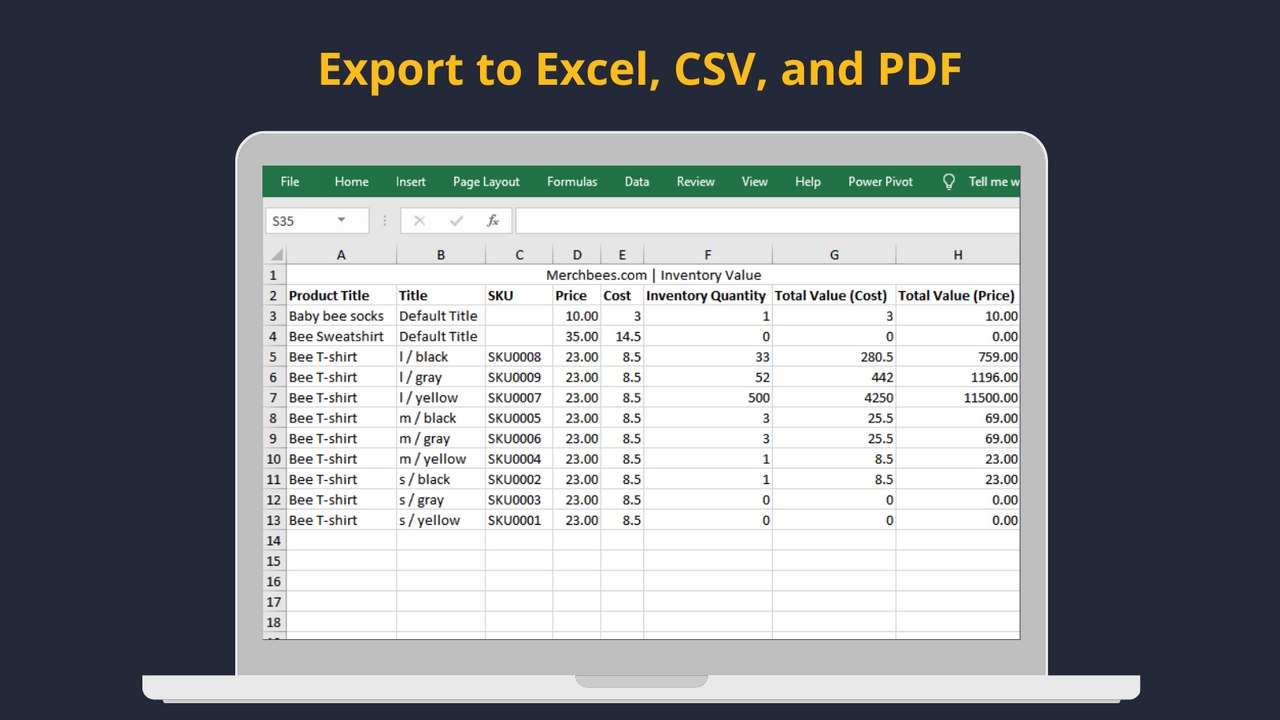Switch to the Review tab

tap(695, 181)
